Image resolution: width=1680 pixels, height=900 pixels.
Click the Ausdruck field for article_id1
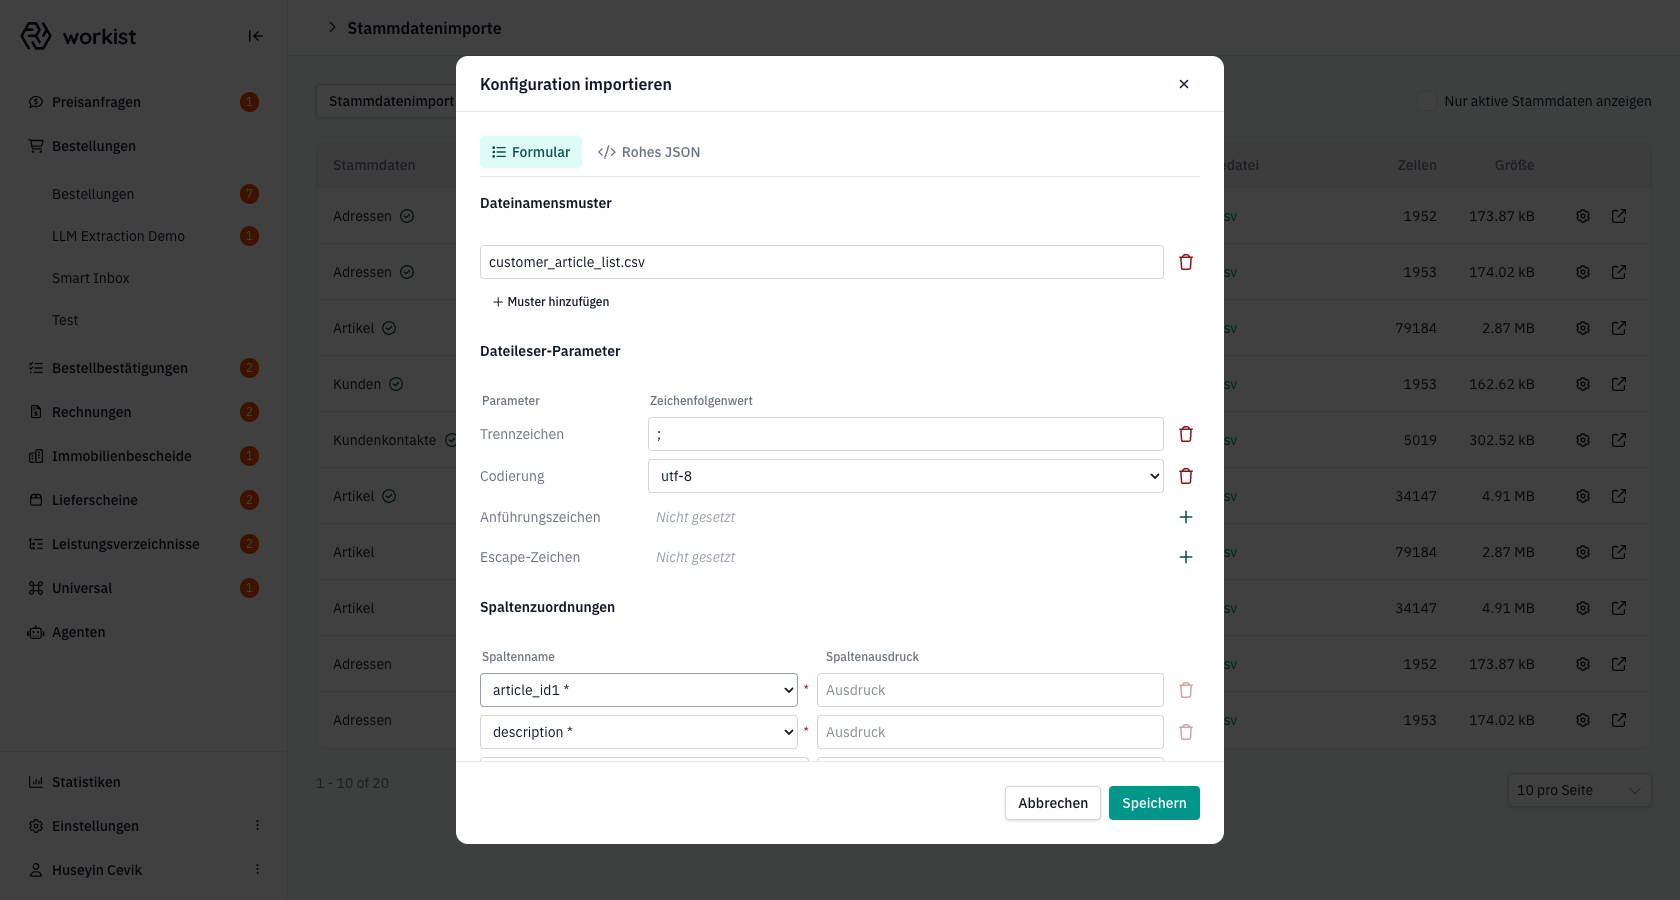(990, 690)
